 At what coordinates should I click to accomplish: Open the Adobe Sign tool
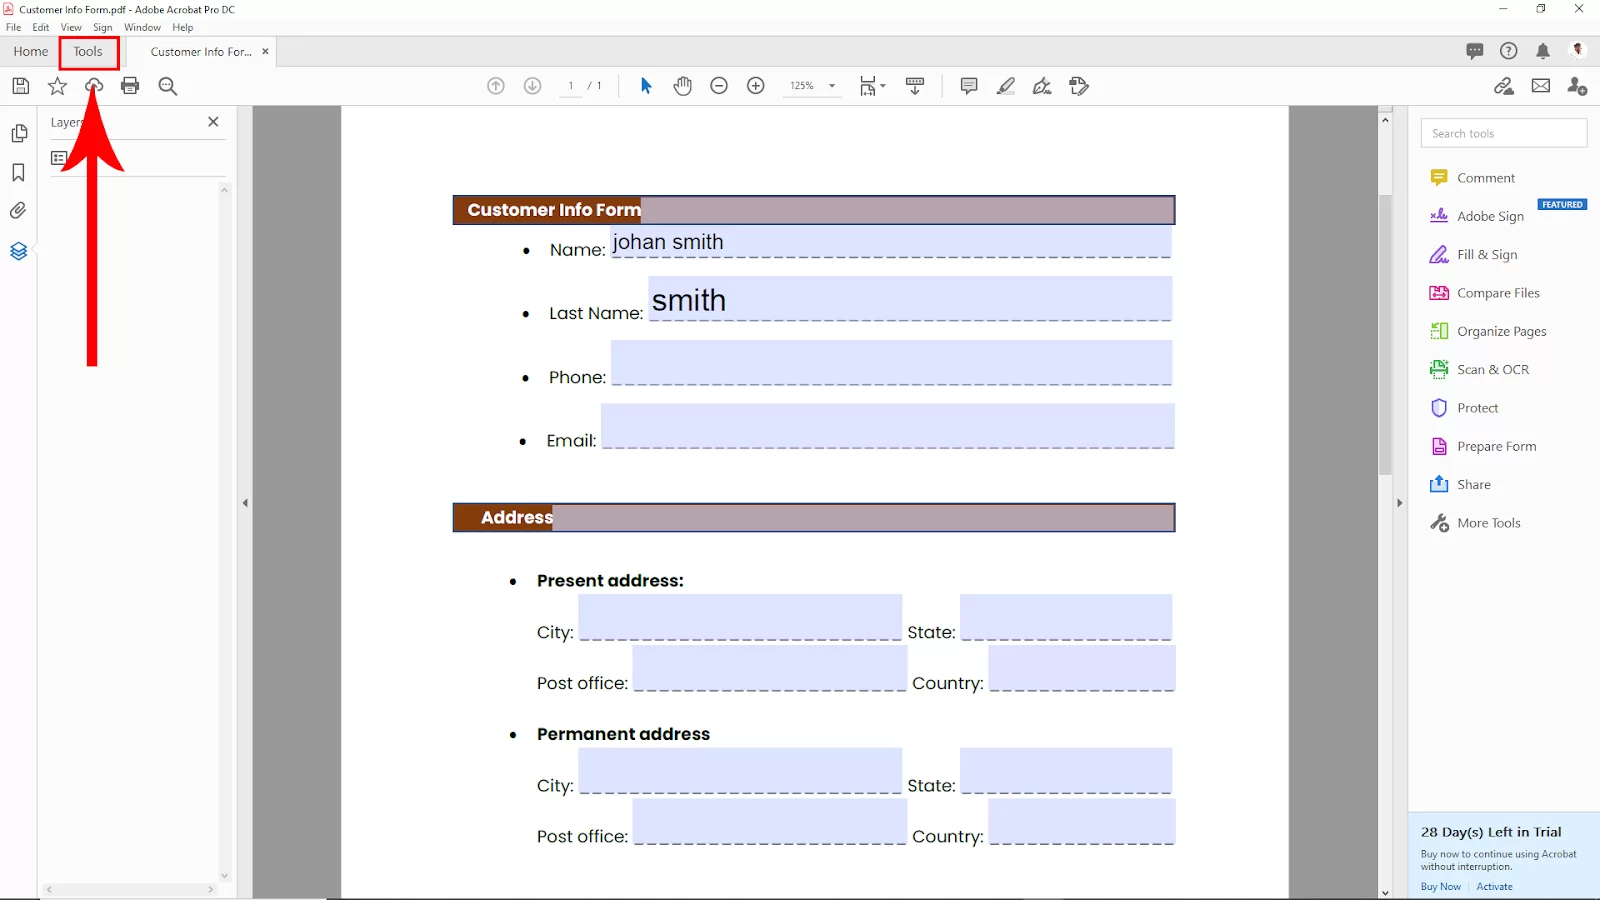coord(1477,216)
